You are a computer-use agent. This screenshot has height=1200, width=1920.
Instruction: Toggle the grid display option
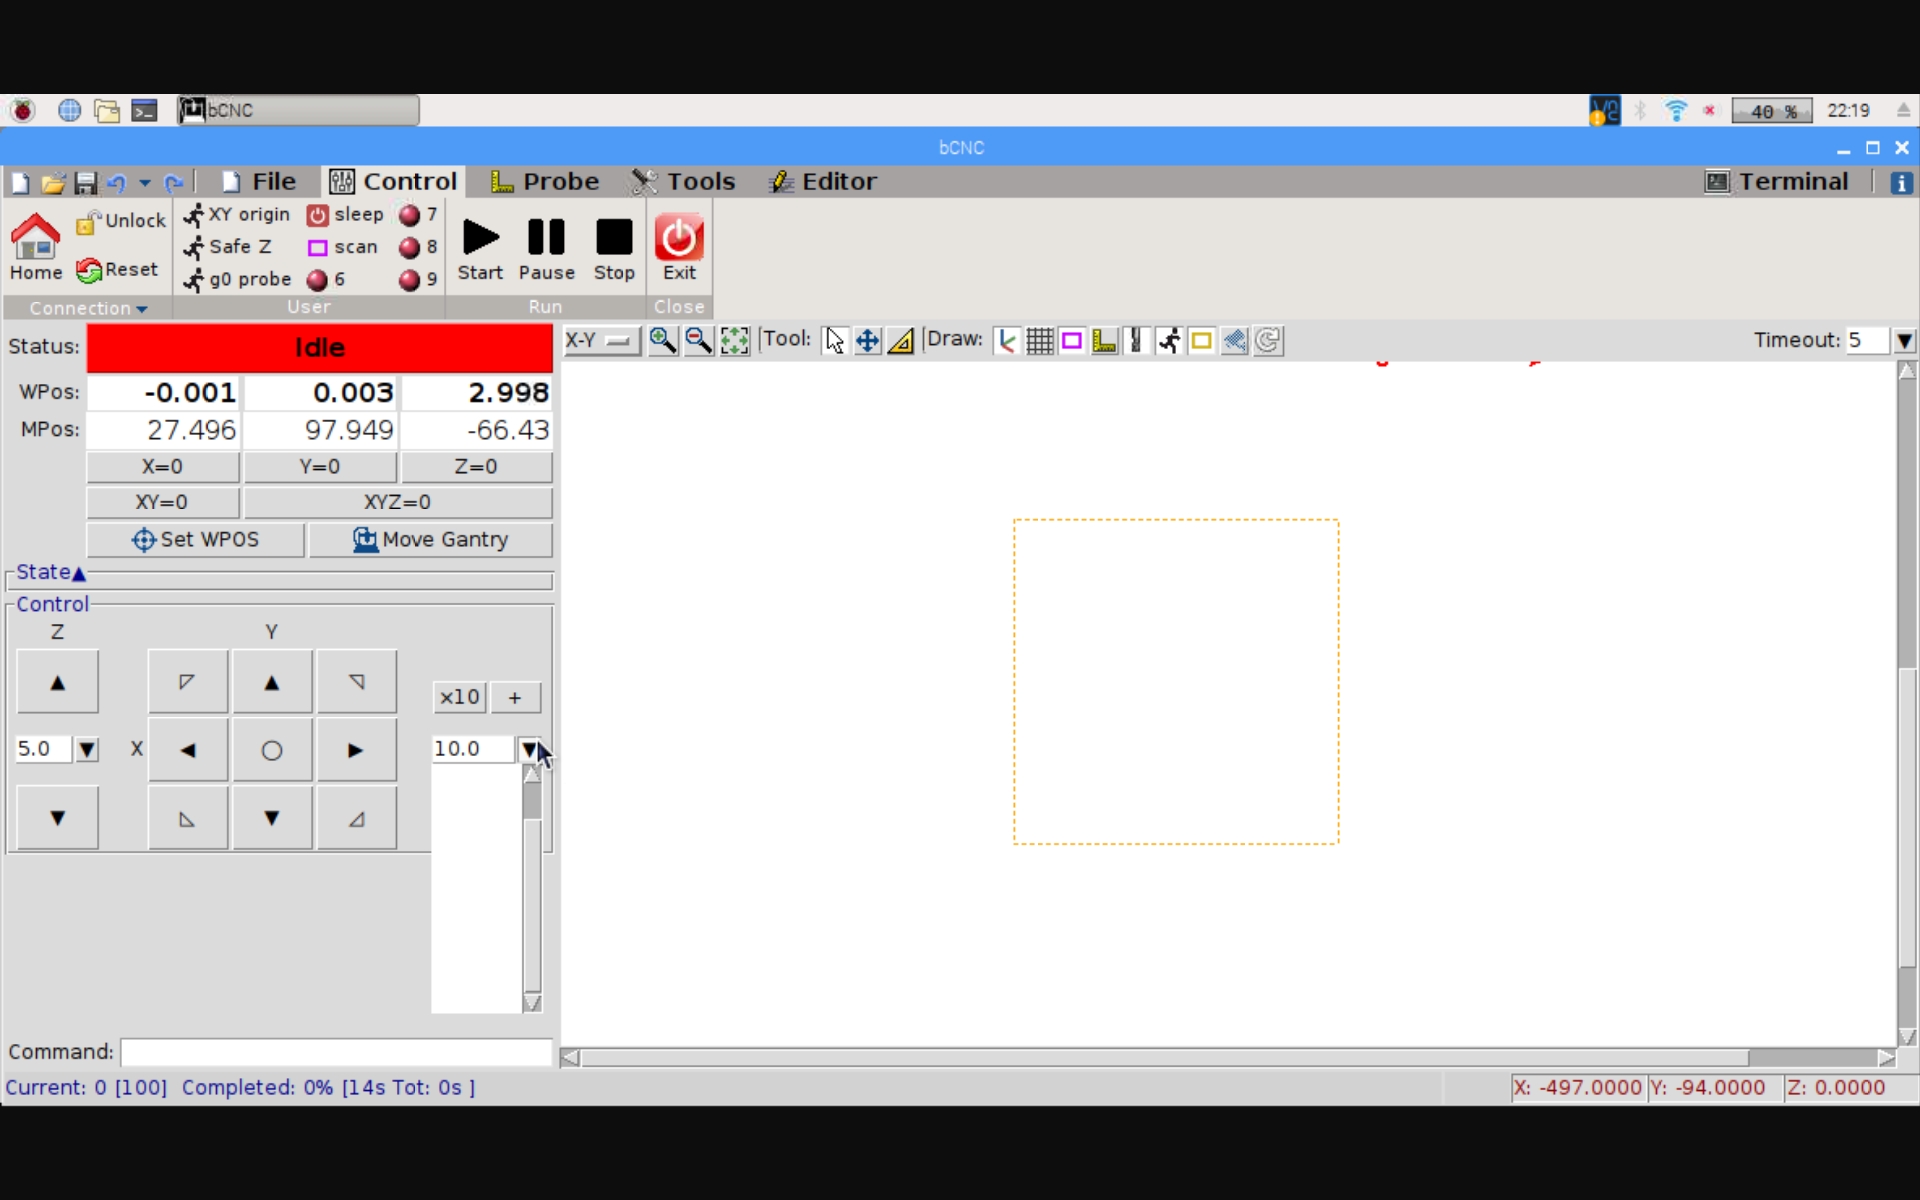(x=1039, y=341)
